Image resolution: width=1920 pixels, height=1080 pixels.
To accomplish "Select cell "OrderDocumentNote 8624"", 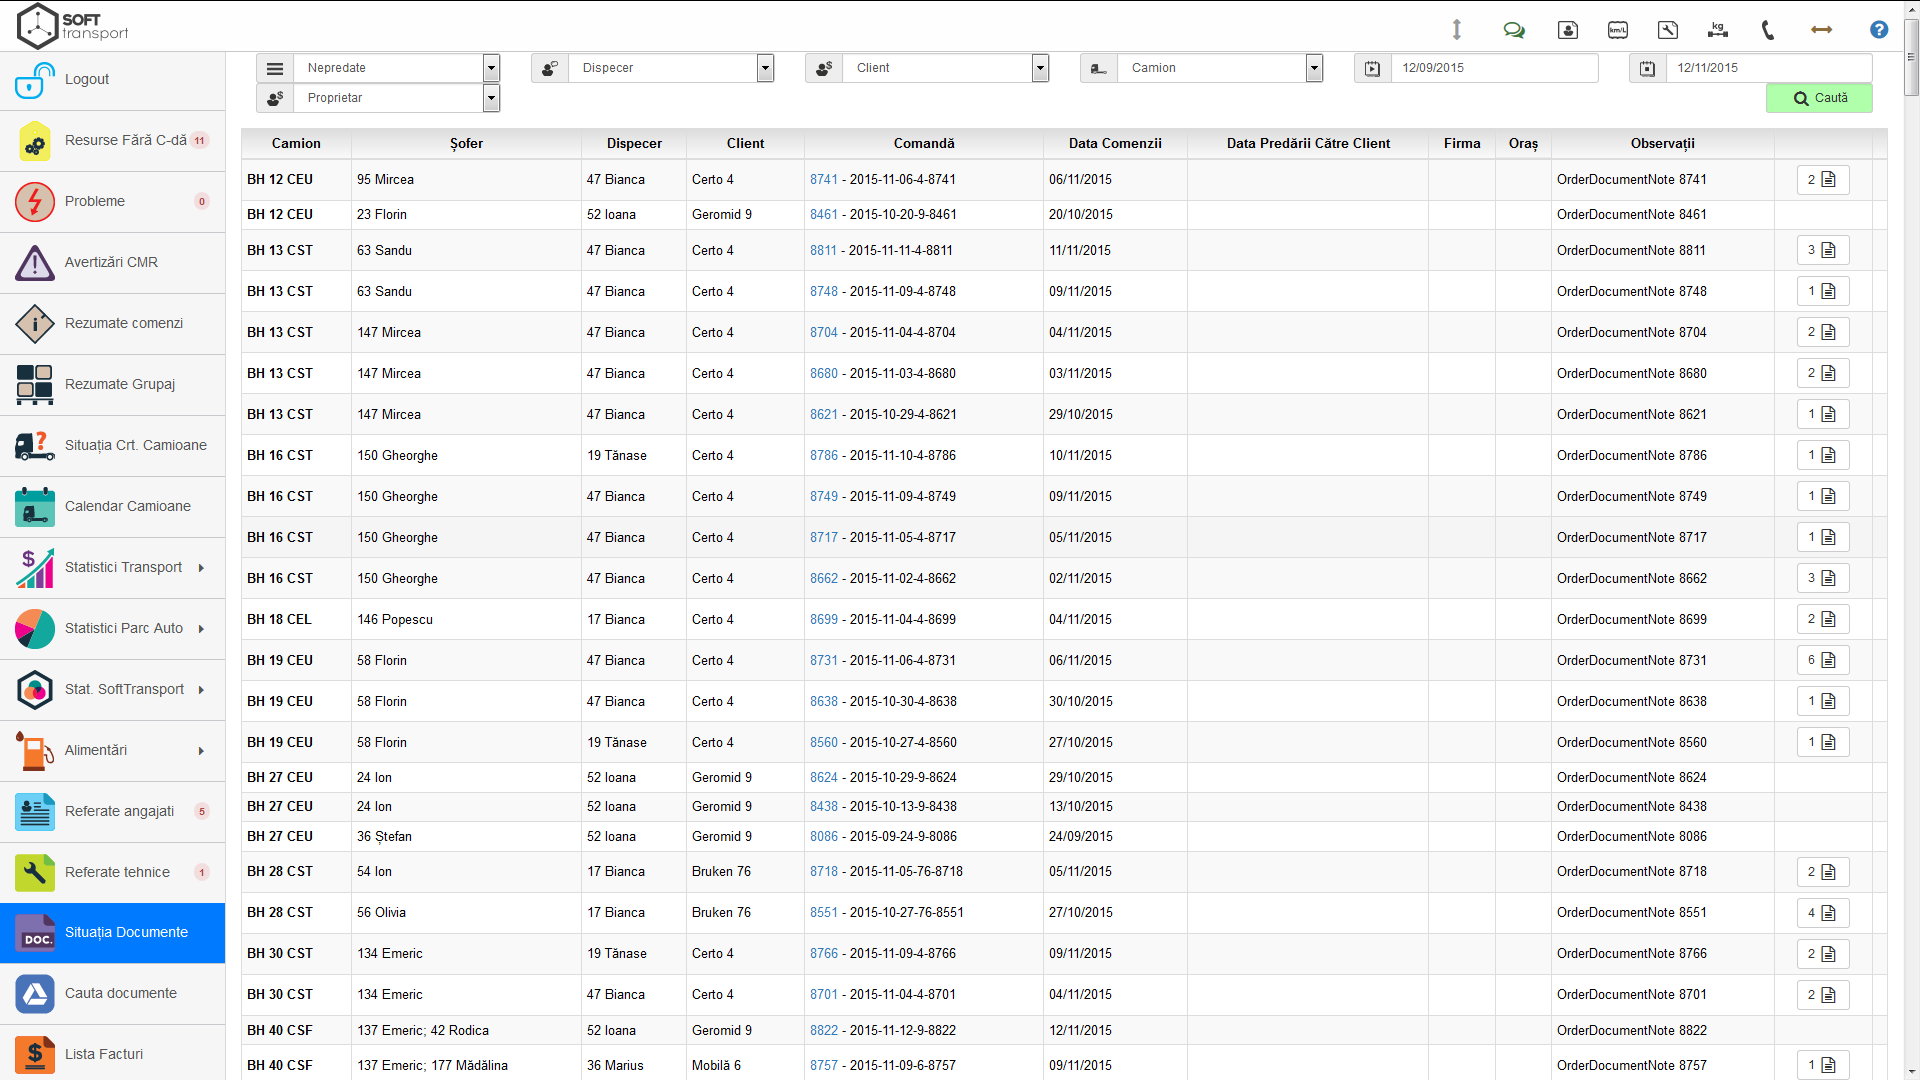I will 1662,778.
